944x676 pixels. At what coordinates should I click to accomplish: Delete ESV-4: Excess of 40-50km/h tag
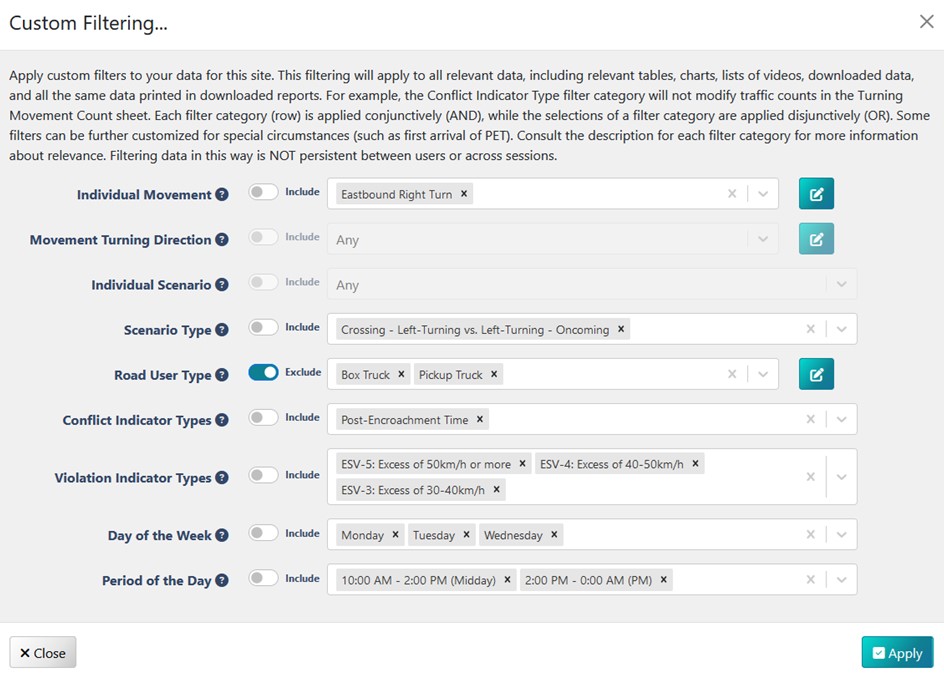tap(696, 464)
